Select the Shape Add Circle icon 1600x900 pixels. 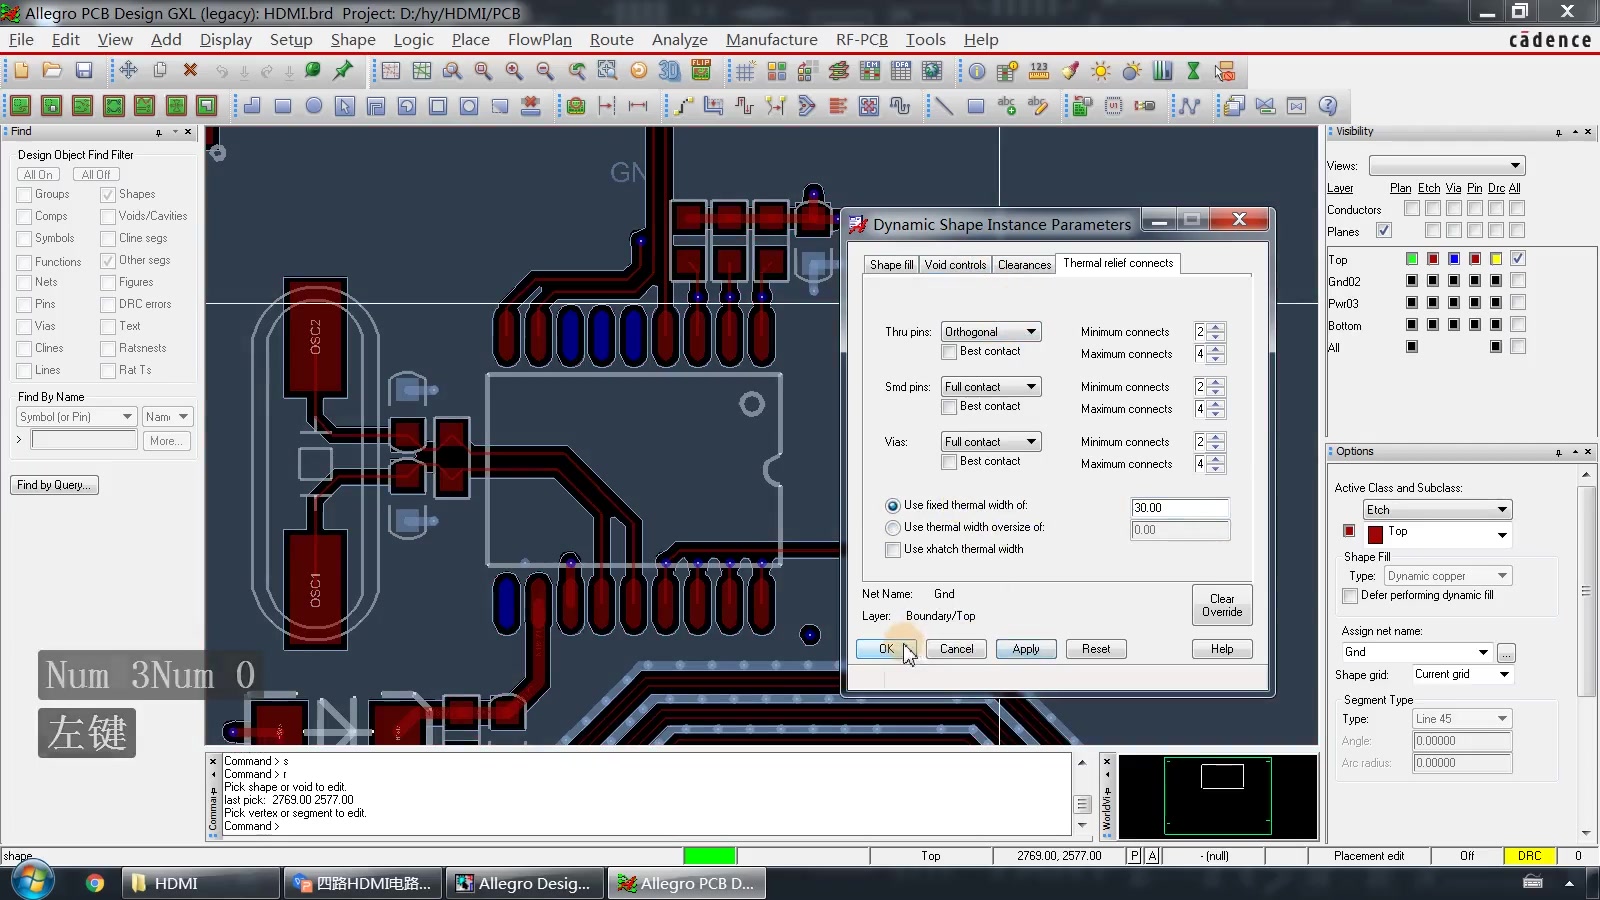pyautogui.click(x=314, y=106)
